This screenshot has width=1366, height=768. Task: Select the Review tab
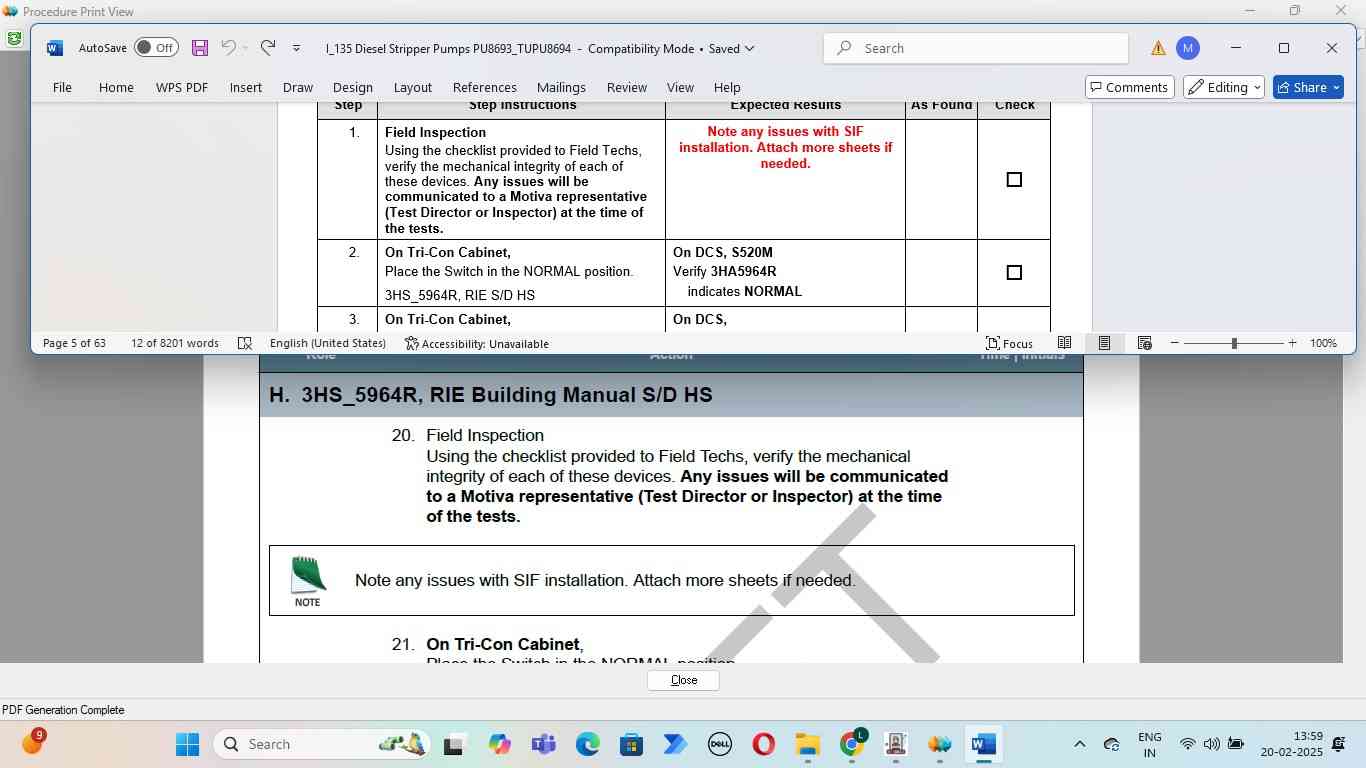627,87
